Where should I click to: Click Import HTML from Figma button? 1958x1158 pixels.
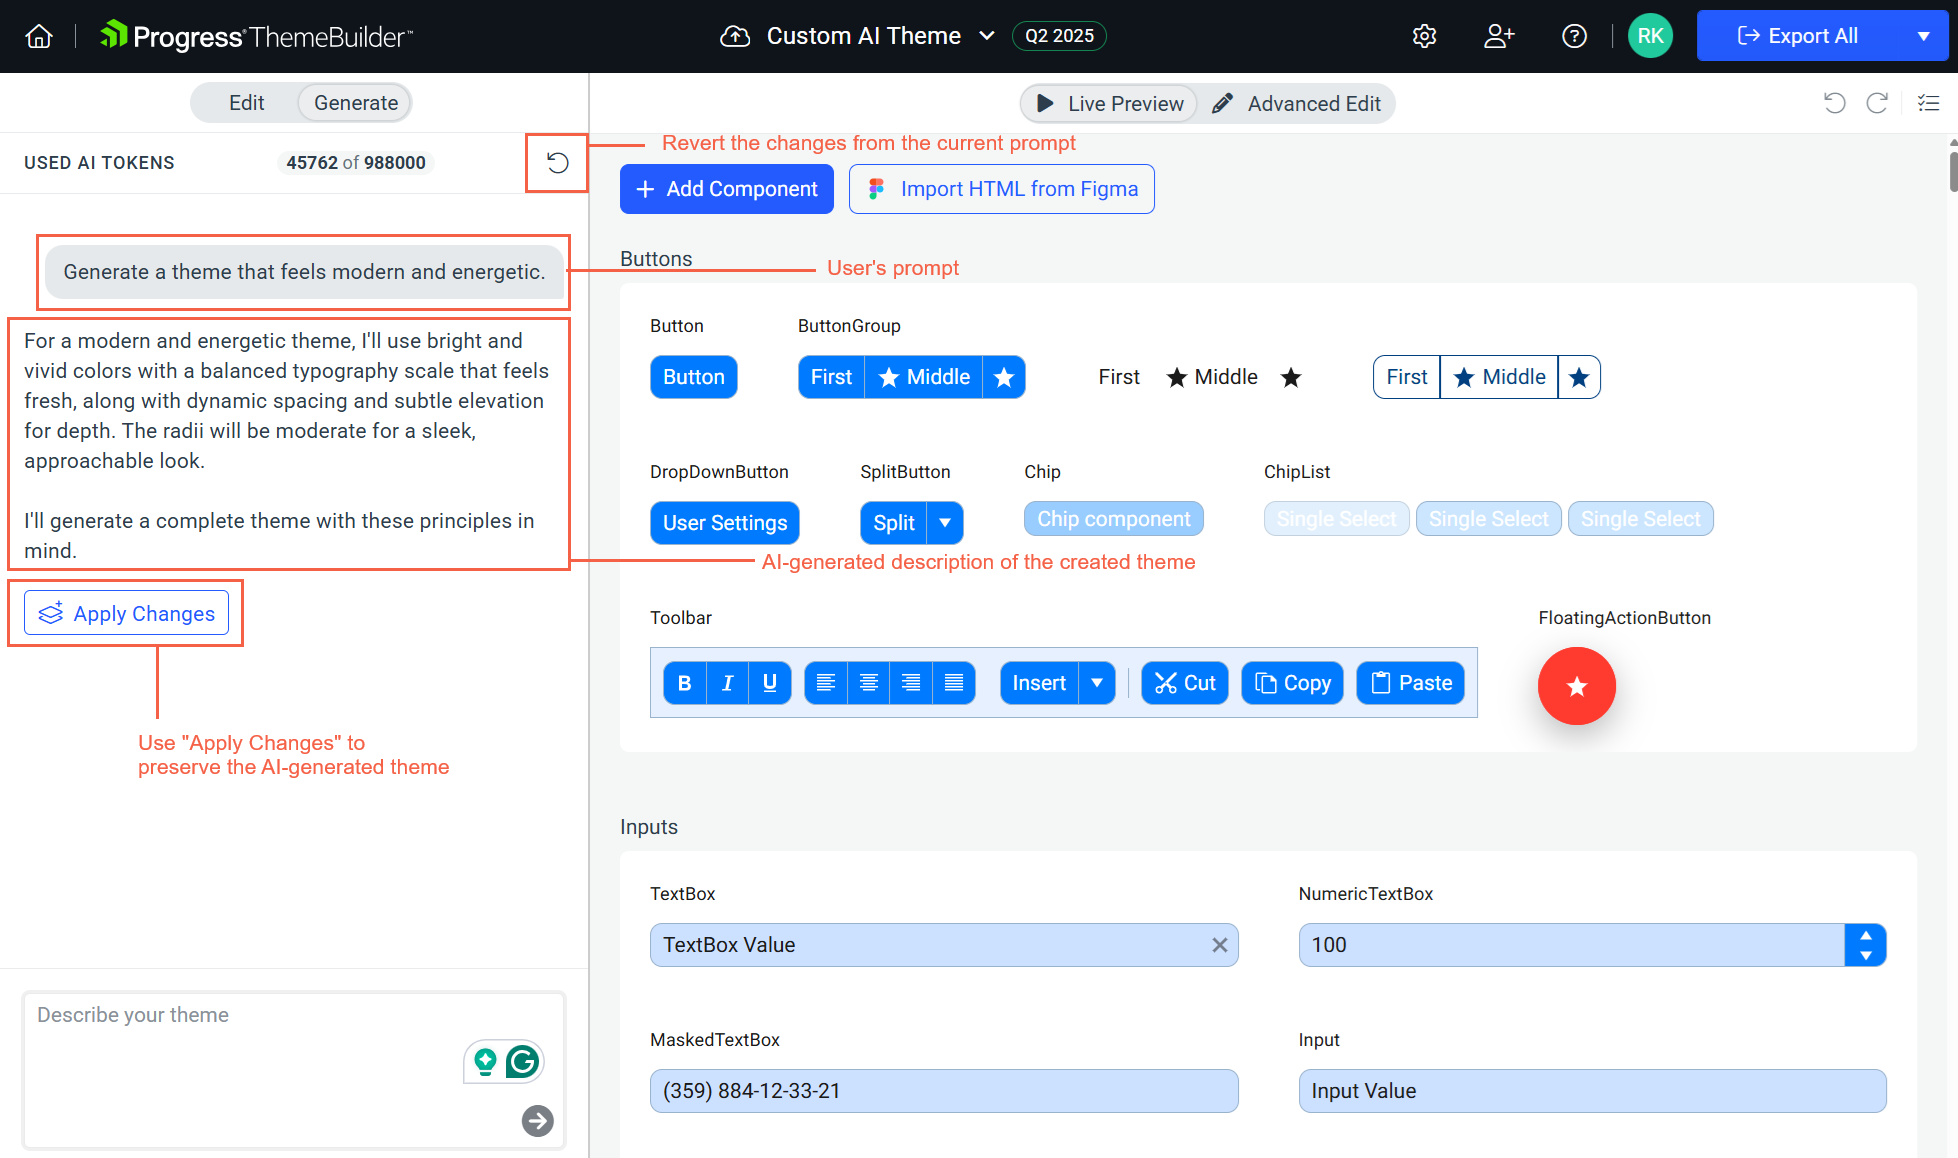pos(1001,189)
